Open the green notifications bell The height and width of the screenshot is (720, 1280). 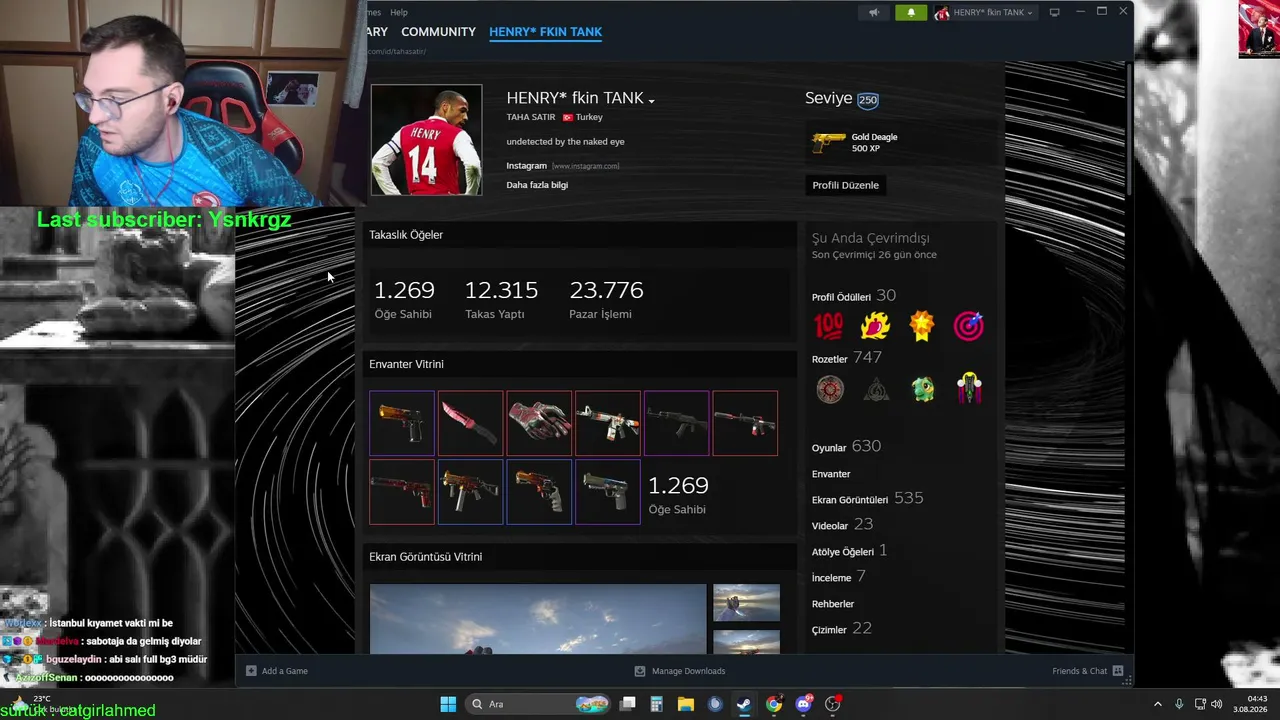[911, 13]
